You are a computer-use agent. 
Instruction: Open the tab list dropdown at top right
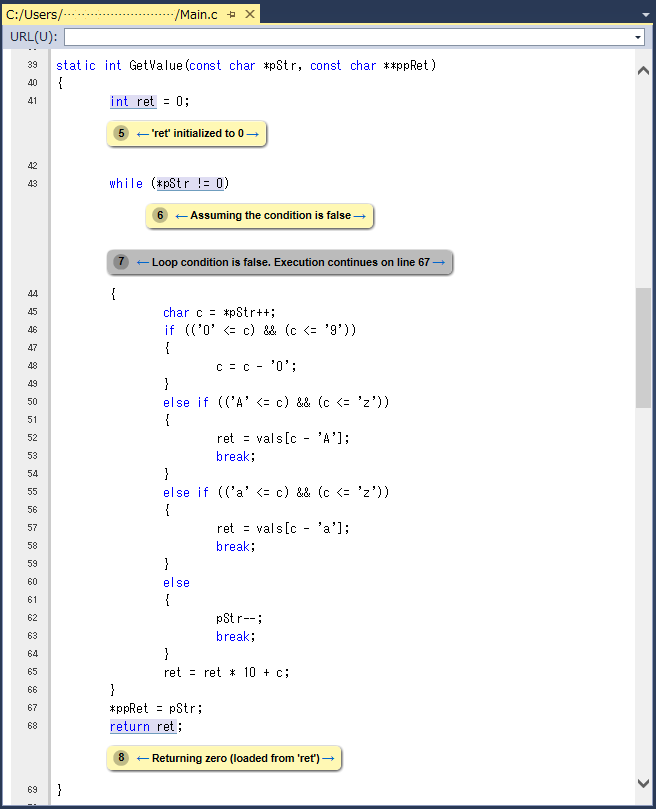coord(643,14)
